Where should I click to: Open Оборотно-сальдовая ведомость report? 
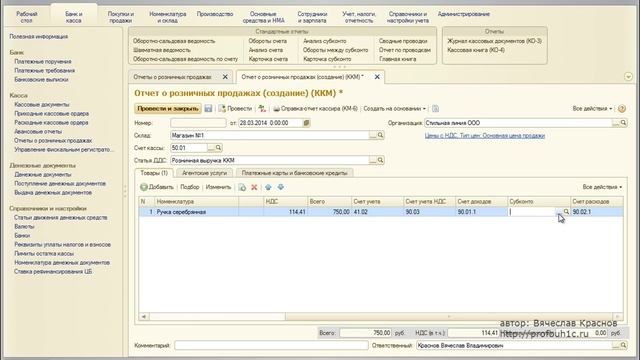174,41
